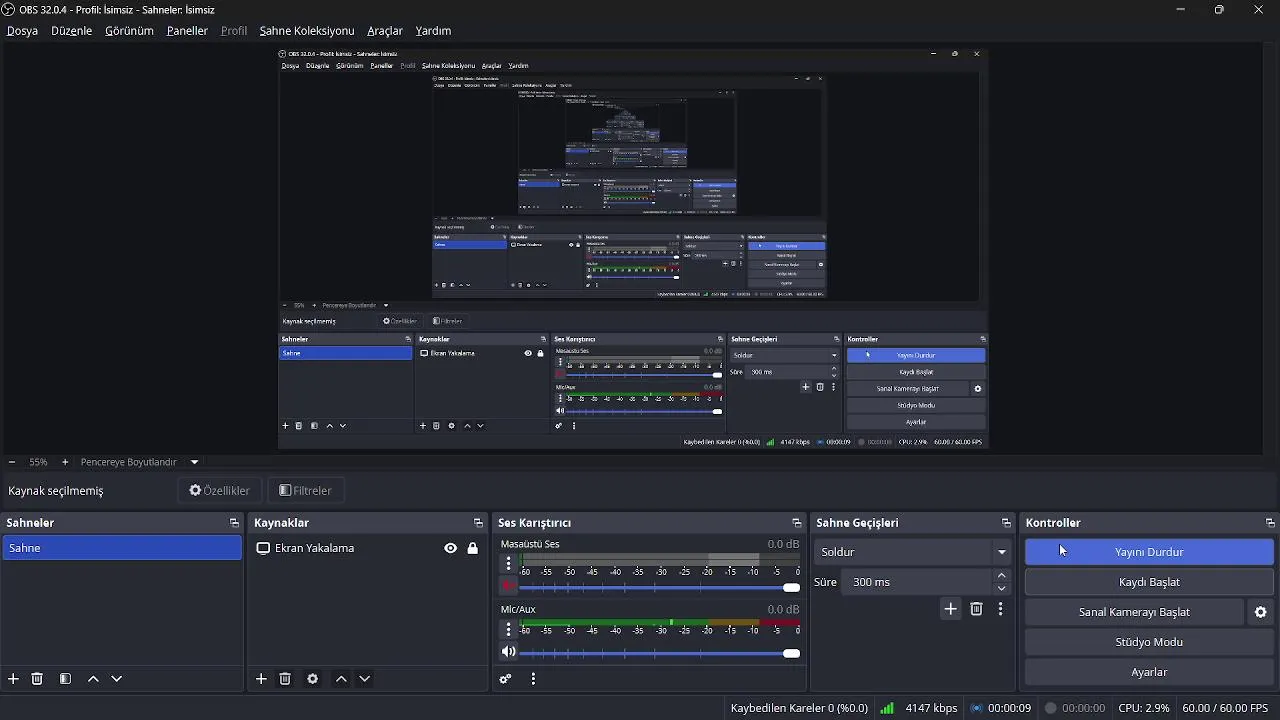Open Pencereye Boyutlandır scaling dropdown

[140, 462]
